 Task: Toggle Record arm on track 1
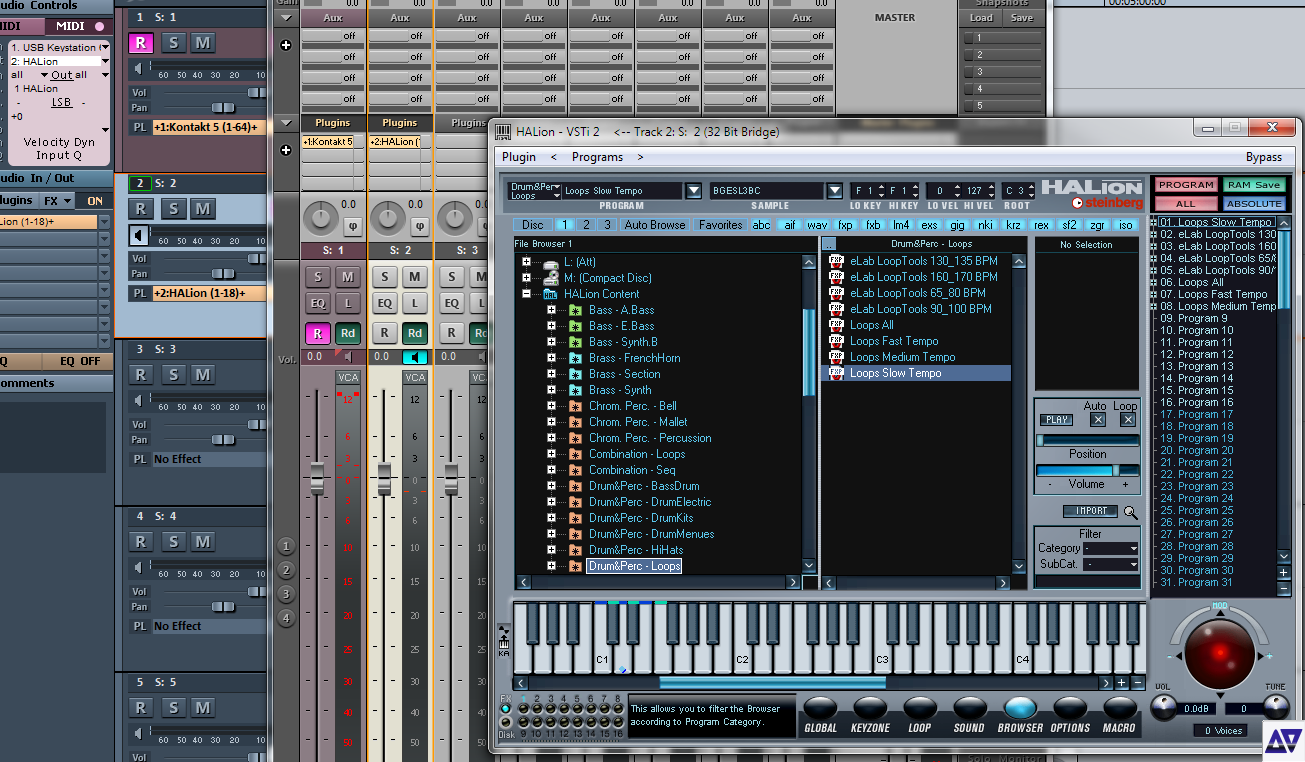140,42
